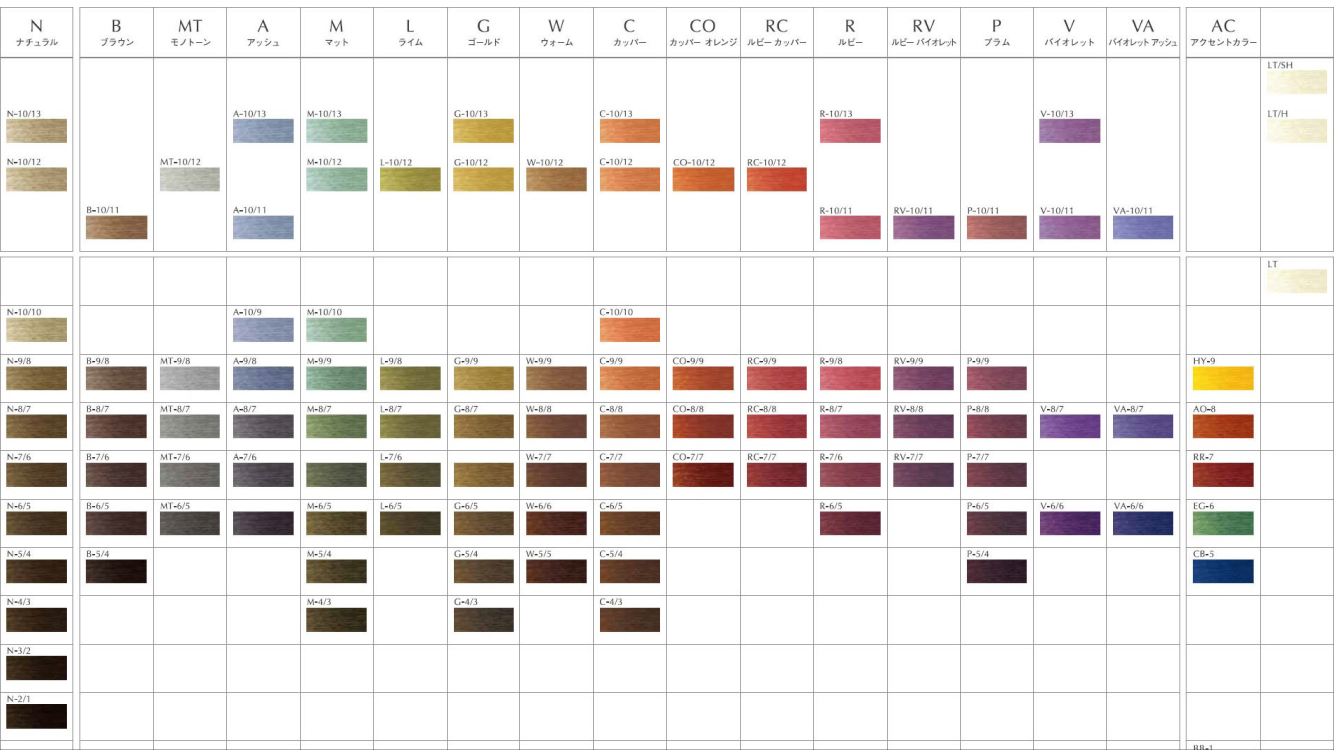Choose the W-10/12 warm swatch
The image size is (1334, 750).
(556, 179)
